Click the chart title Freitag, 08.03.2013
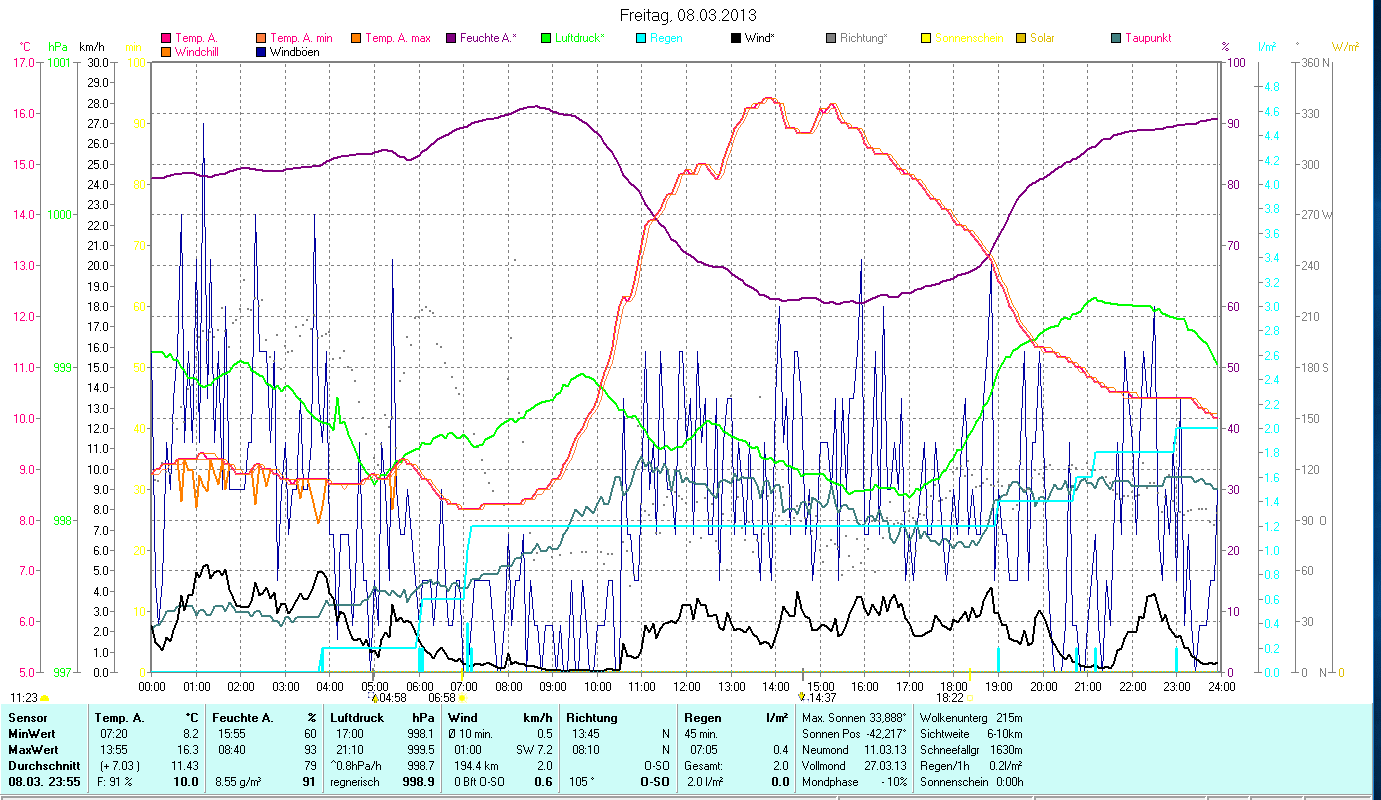This screenshot has width=1381, height=800. pyautogui.click(x=688, y=15)
